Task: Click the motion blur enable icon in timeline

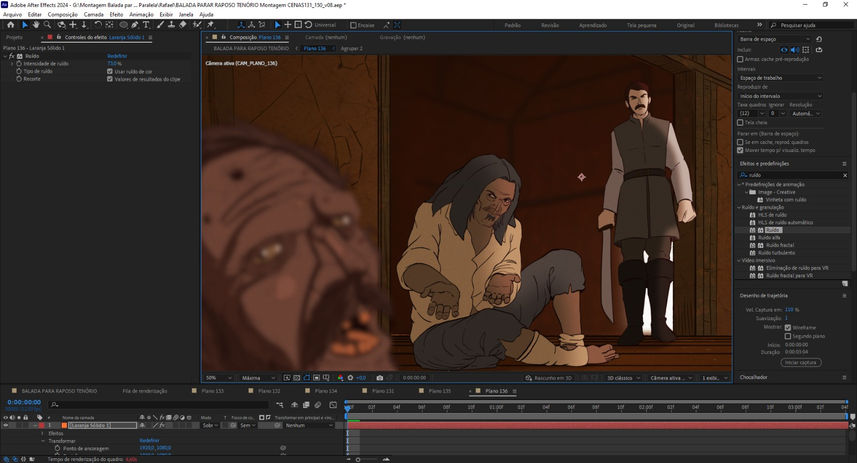Action: coord(318,405)
